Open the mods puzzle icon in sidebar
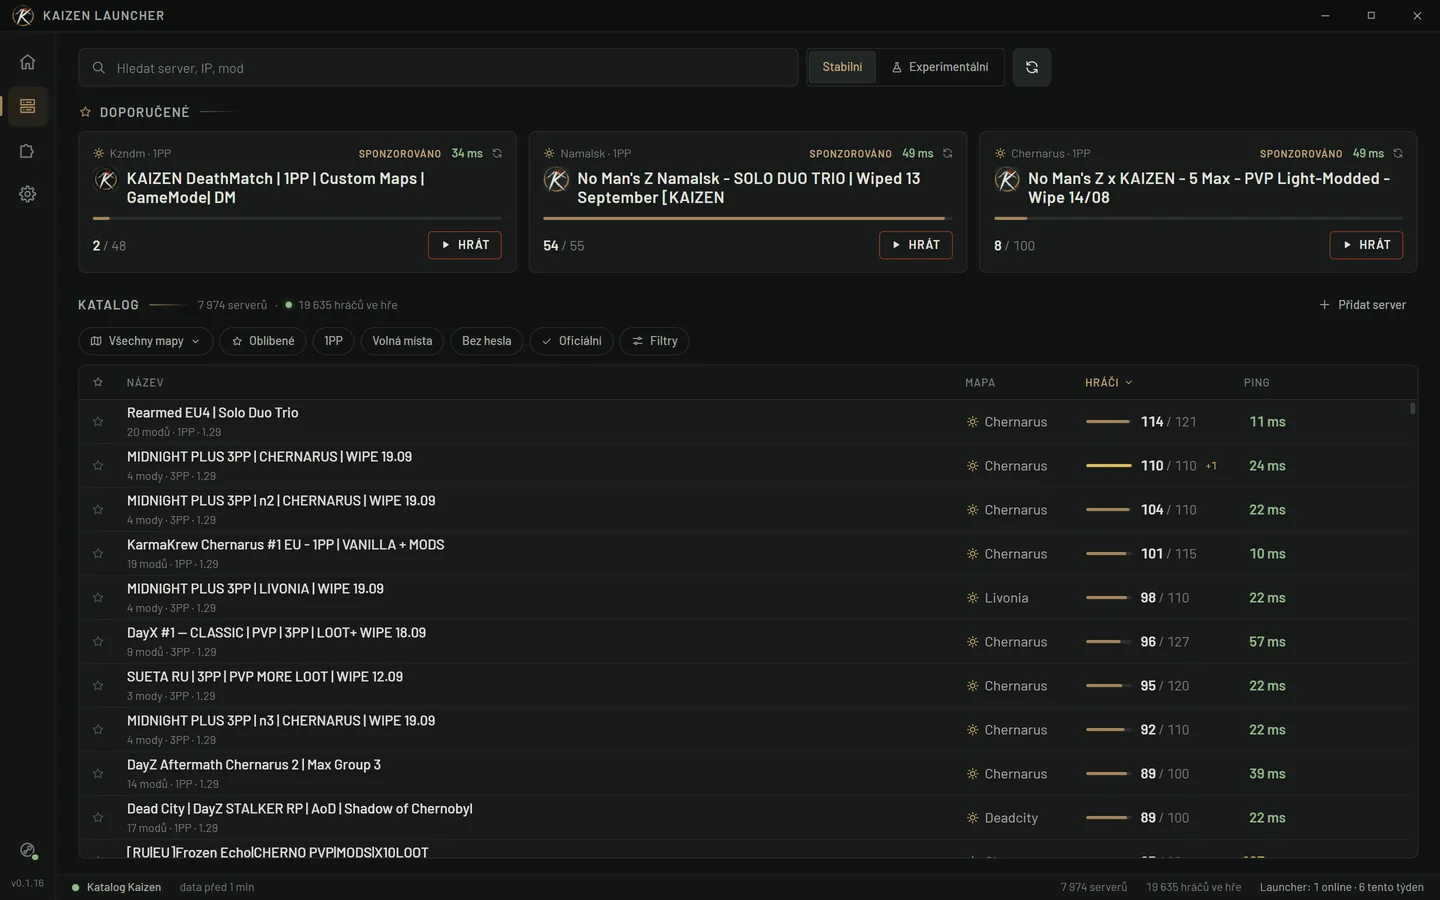The width and height of the screenshot is (1440, 900). coord(27,151)
